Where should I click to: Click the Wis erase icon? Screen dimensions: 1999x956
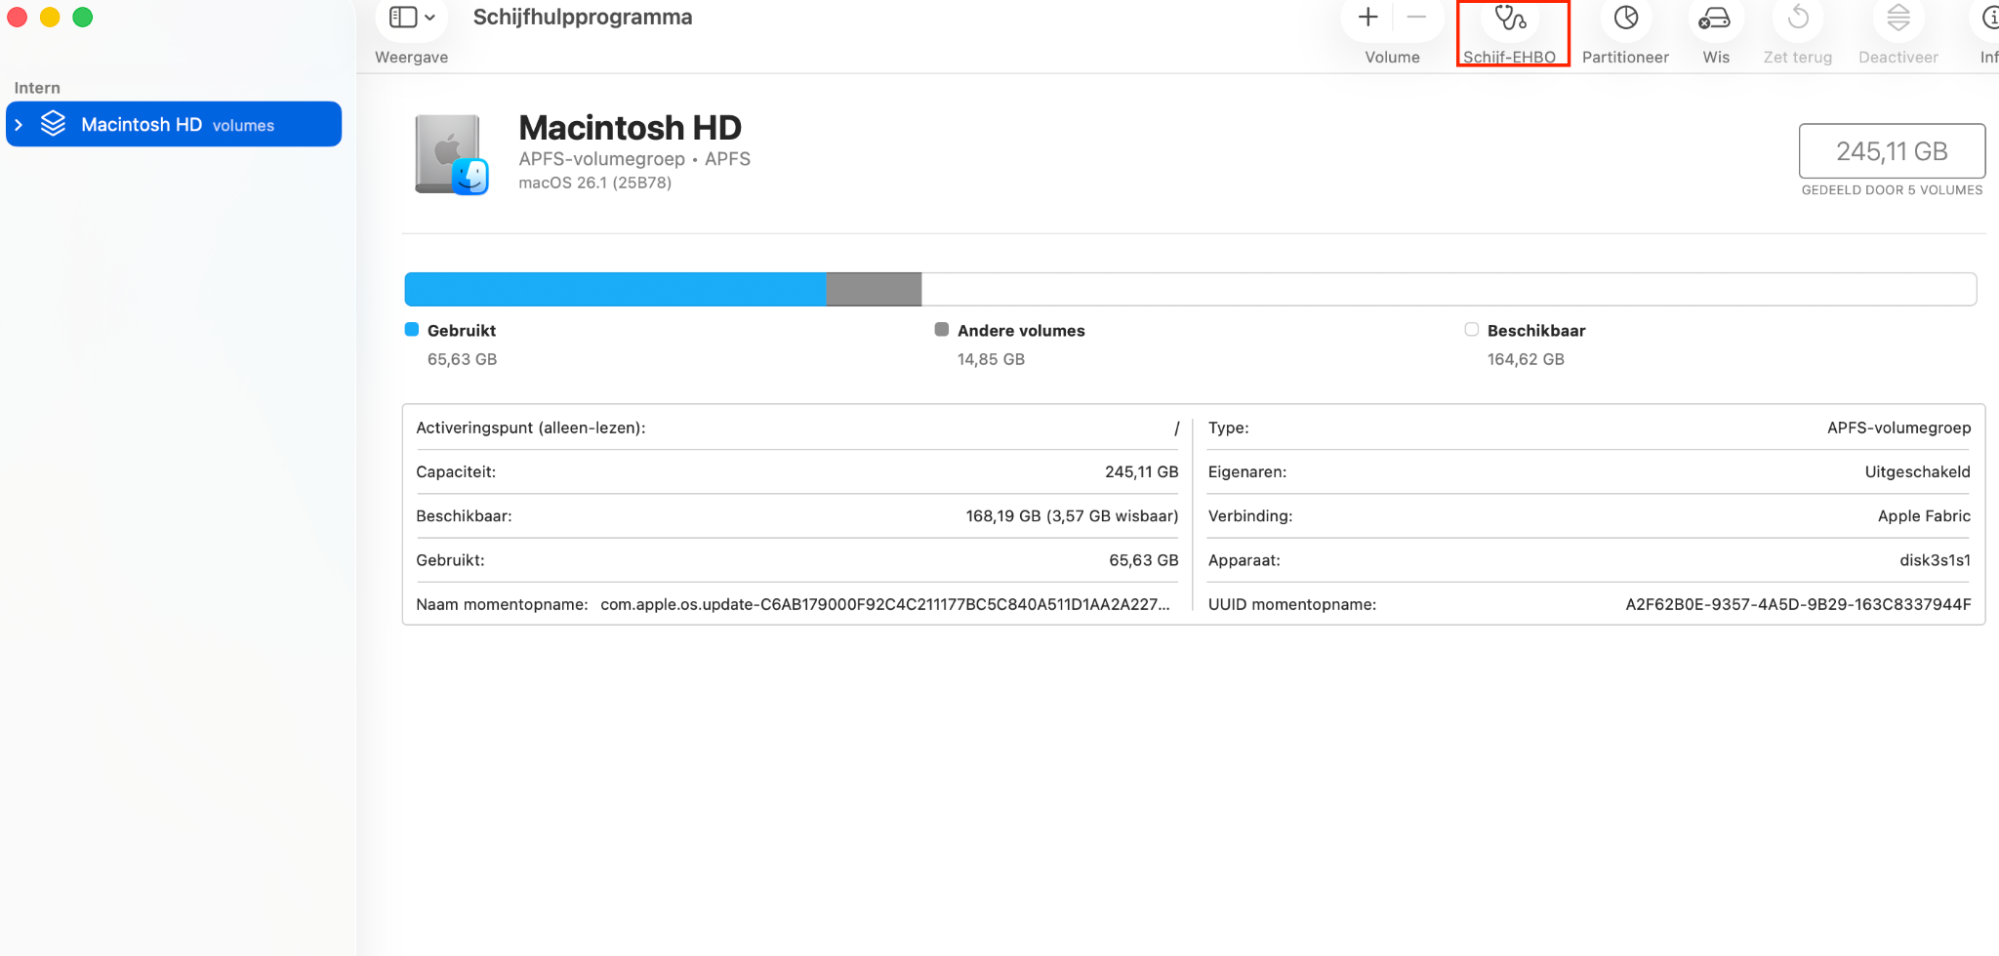[1715, 20]
